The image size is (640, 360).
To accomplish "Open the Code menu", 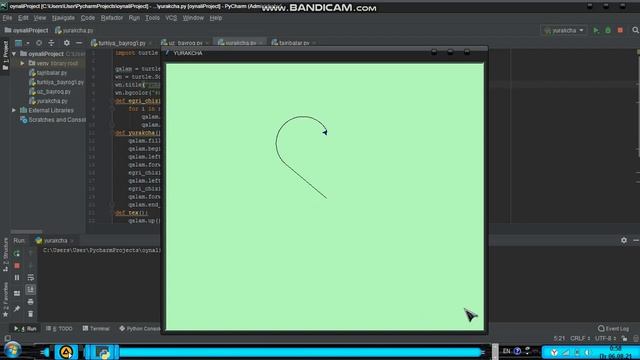I will (88, 18).
